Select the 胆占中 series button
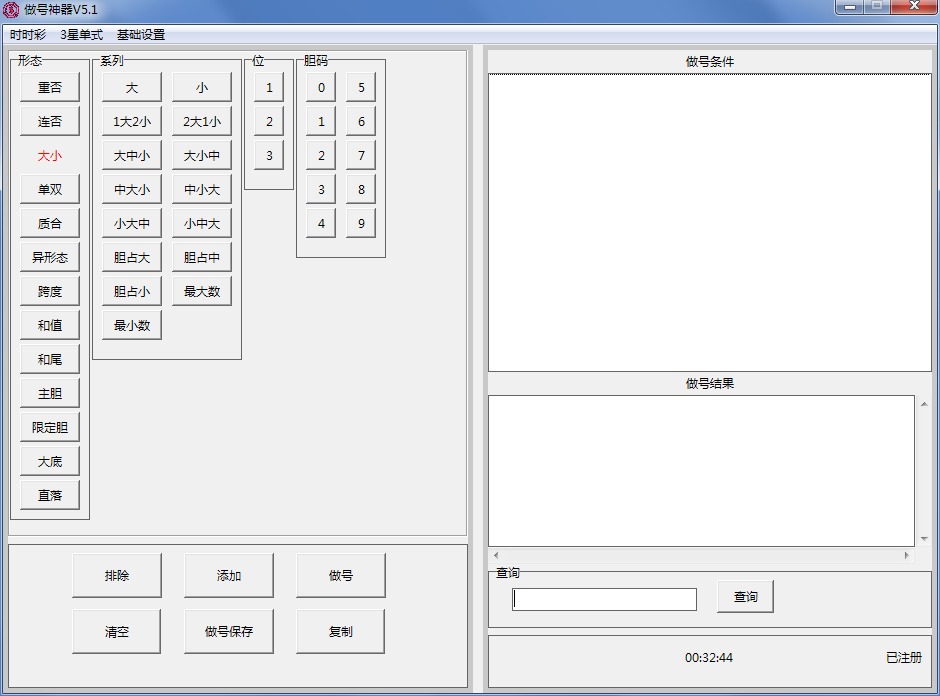The width and height of the screenshot is (940, 696). click(x=202, y=258)
